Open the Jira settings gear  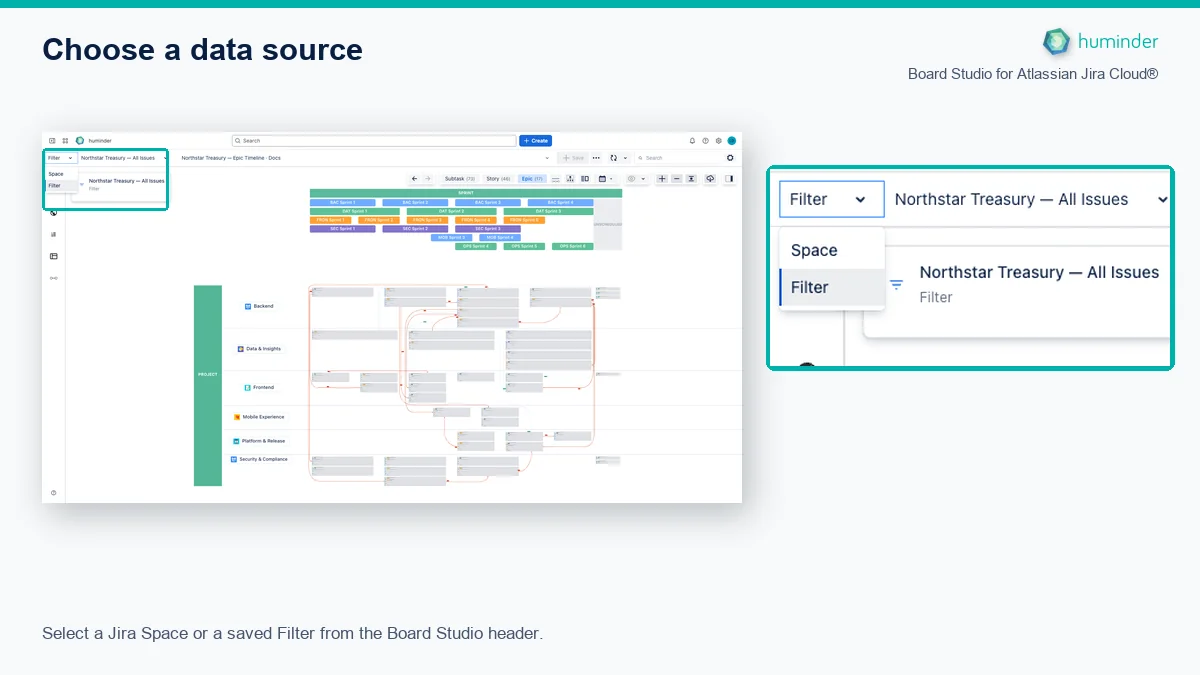pos(718,141)
